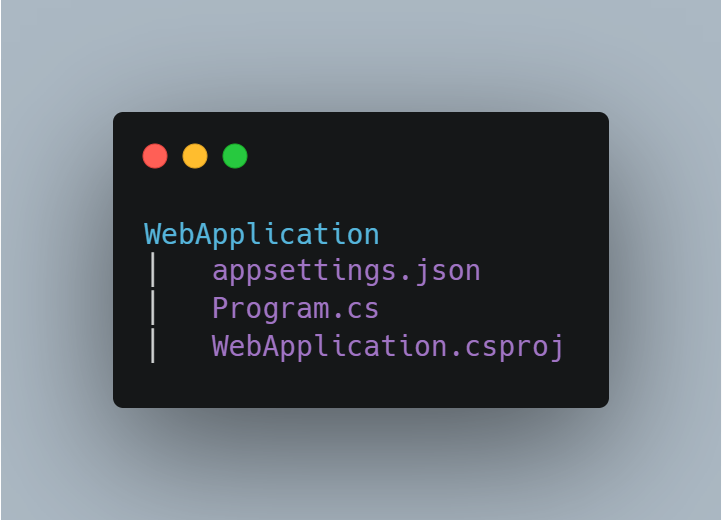Screen dimensions: 722x520
Task: Click the empty dark area below WebApplication.csproj
Action: coord(361,386)
